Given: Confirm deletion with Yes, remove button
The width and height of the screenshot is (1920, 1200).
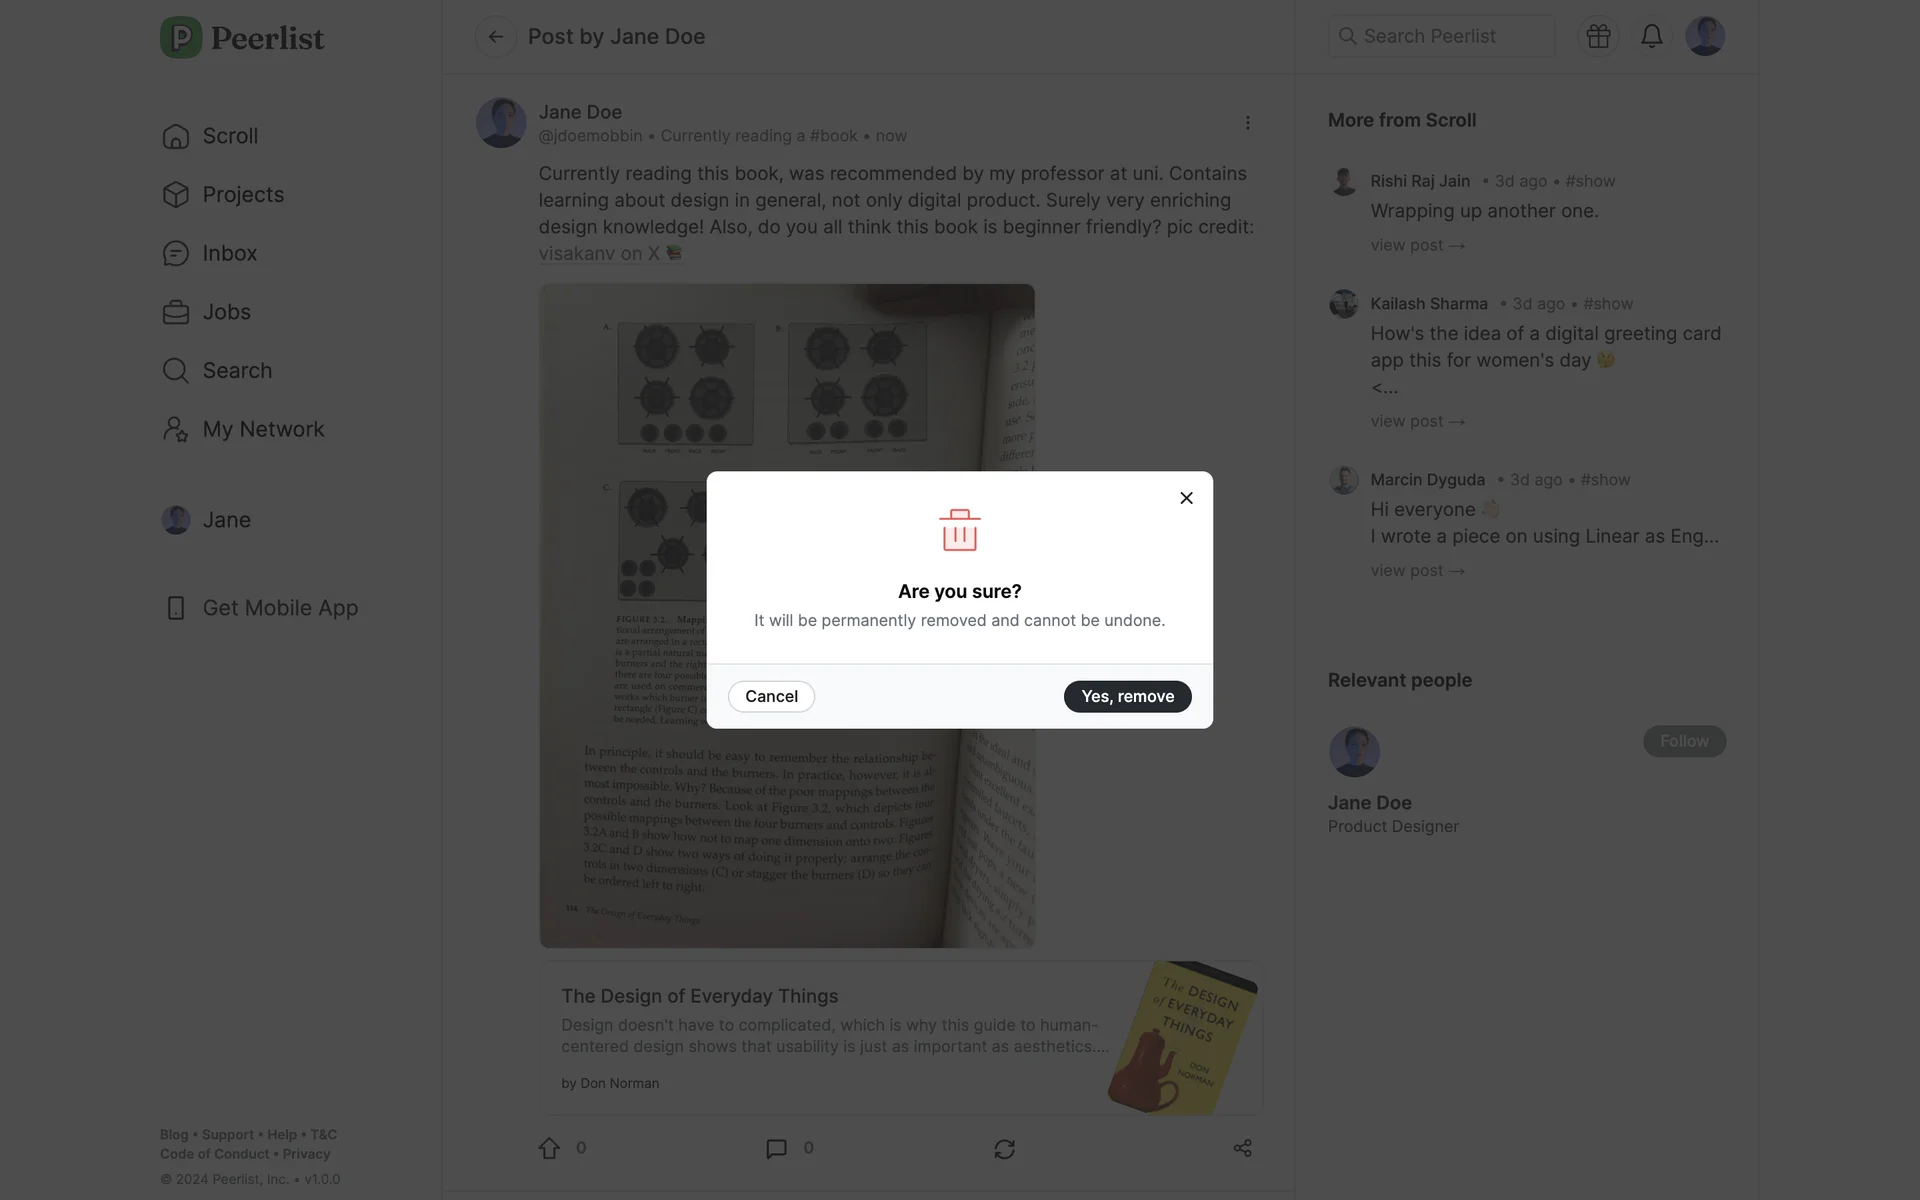Looking at the screenshot, I should [1127, 696].
